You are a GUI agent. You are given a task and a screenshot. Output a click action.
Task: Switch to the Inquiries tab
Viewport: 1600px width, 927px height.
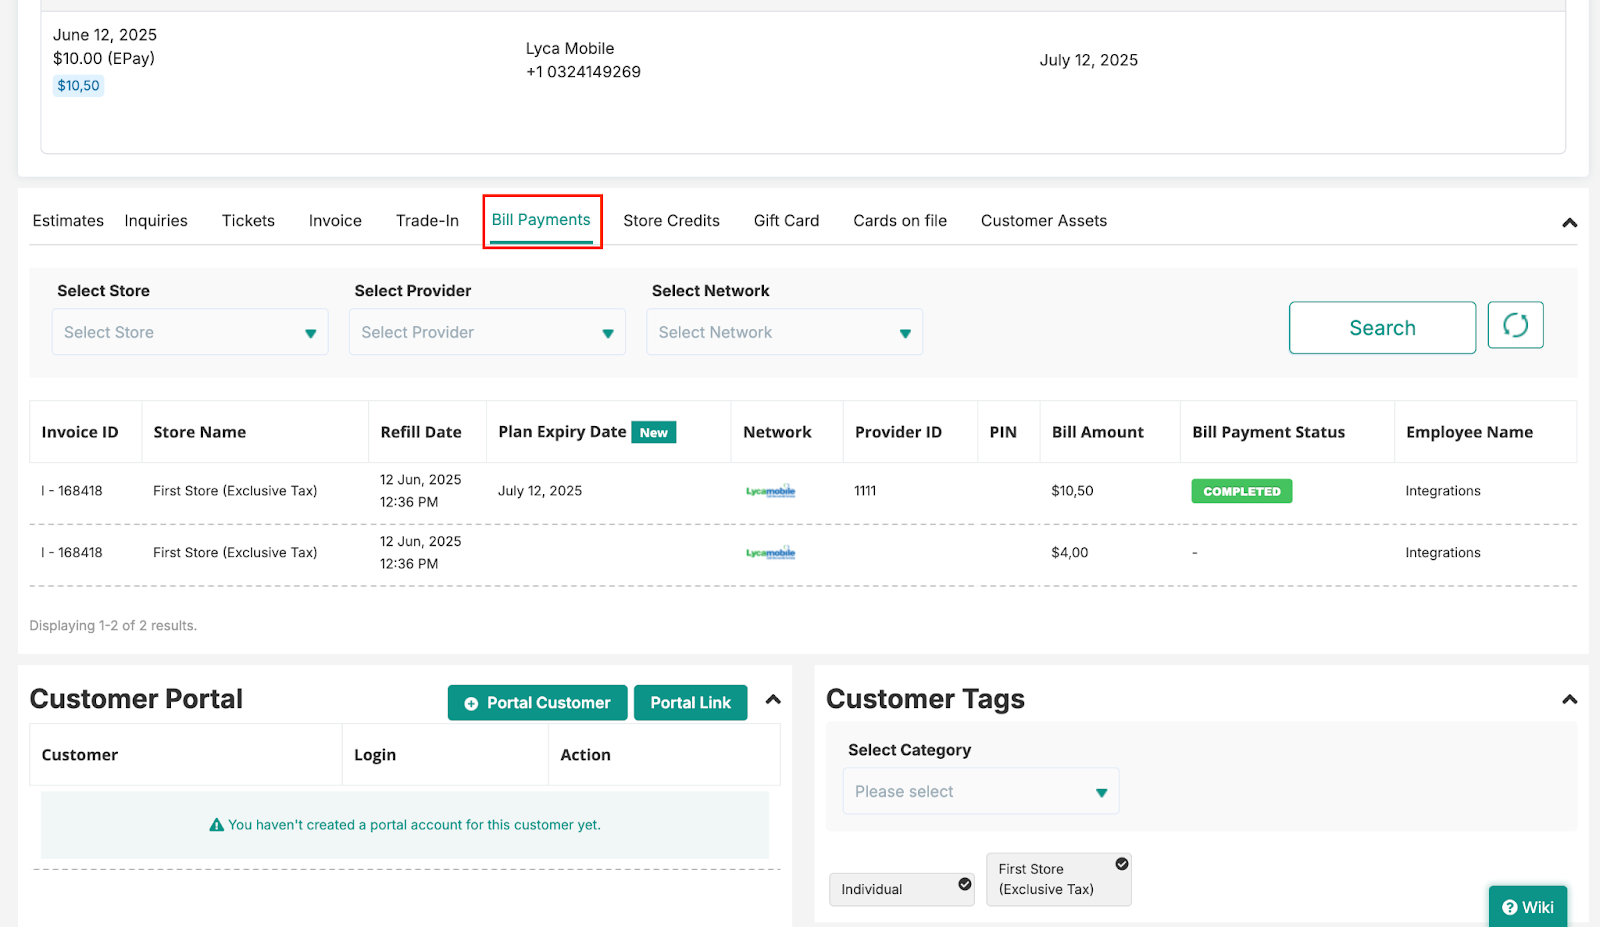(x=156, y=221)
